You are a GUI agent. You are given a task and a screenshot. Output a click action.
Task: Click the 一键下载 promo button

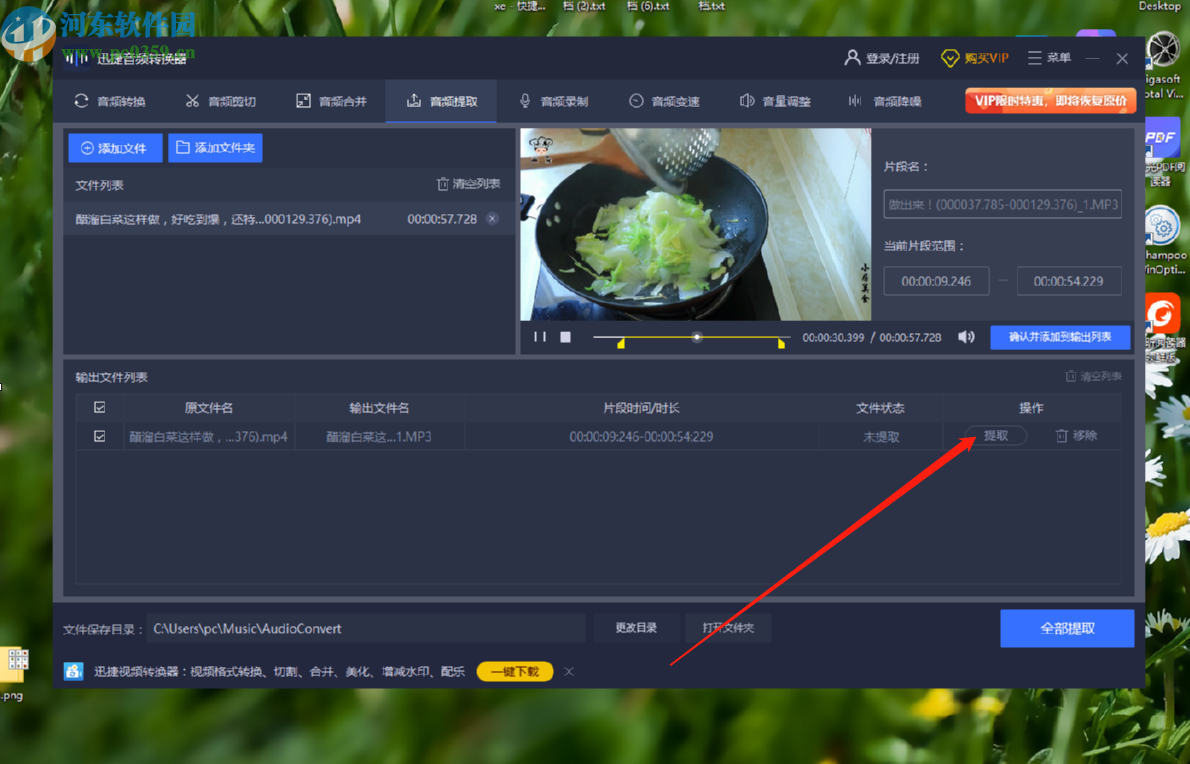point(515,671)
